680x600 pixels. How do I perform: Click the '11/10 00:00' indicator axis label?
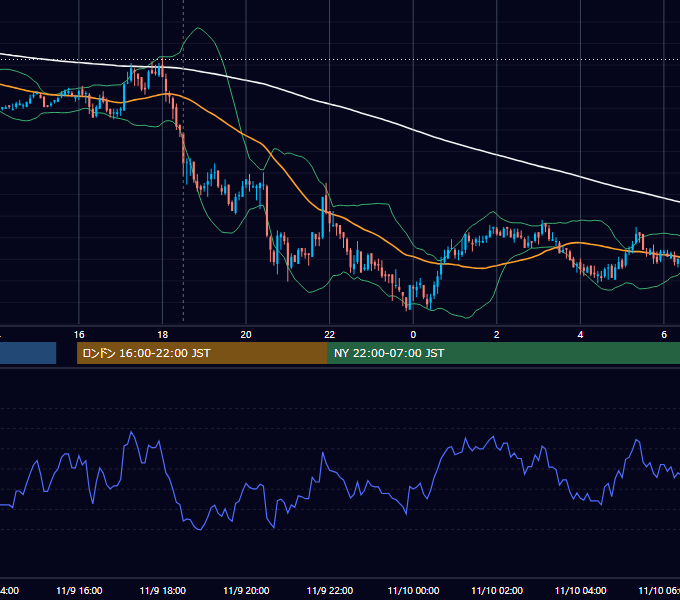[413, 590]
